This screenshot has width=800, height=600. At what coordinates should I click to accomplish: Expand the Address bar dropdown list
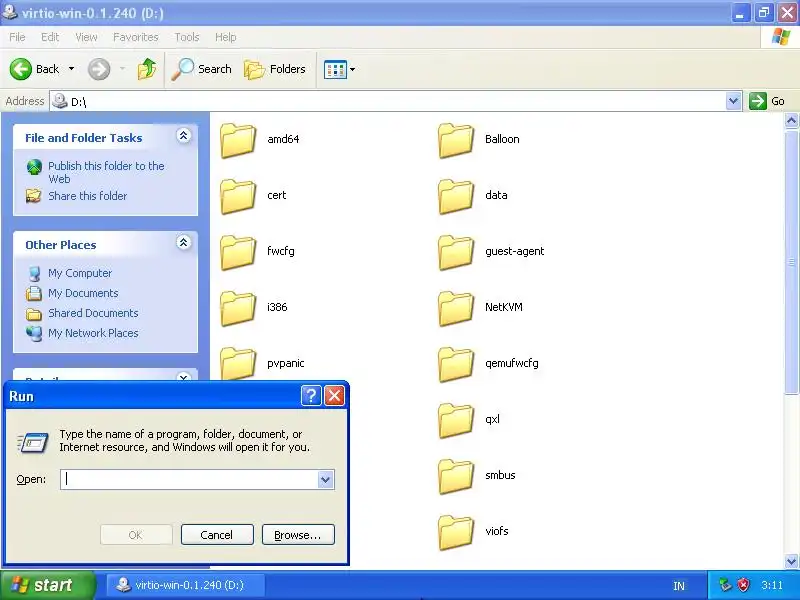click(x=733, y=101)
